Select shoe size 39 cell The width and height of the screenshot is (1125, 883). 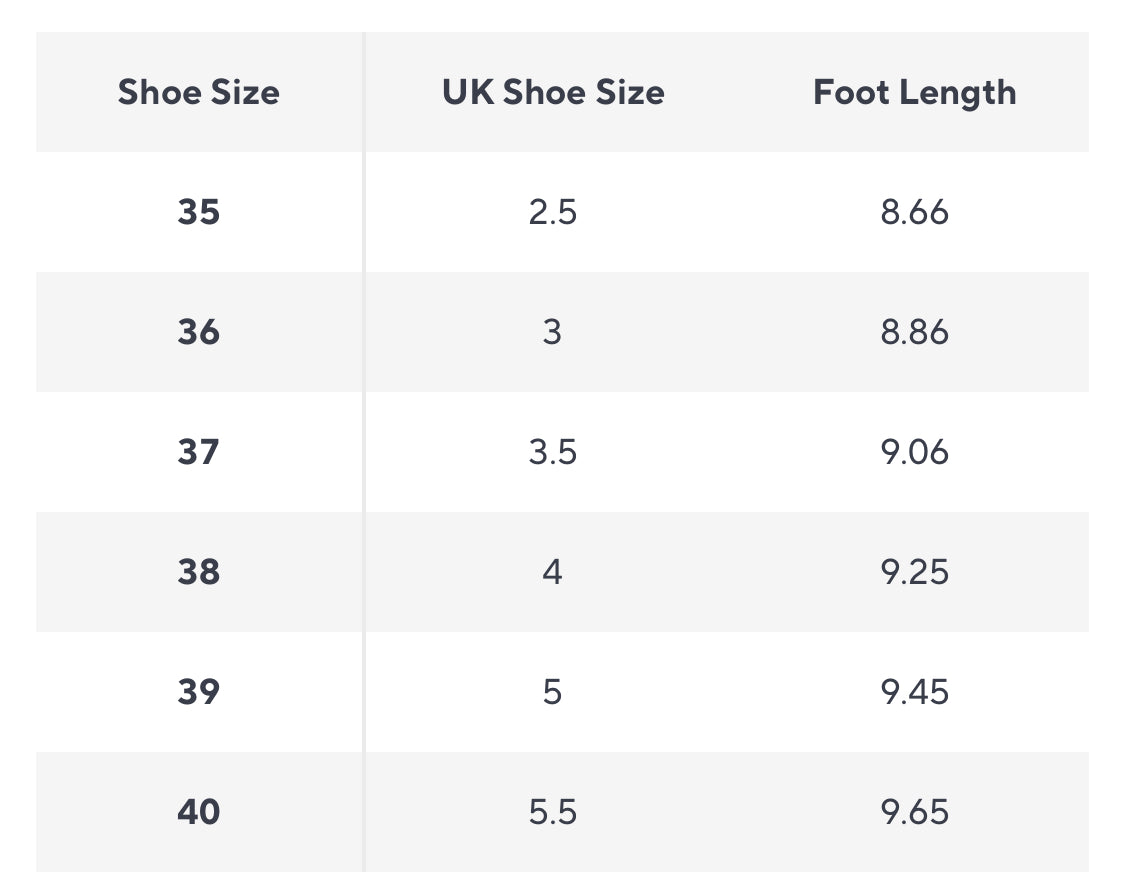click(198, 692)
